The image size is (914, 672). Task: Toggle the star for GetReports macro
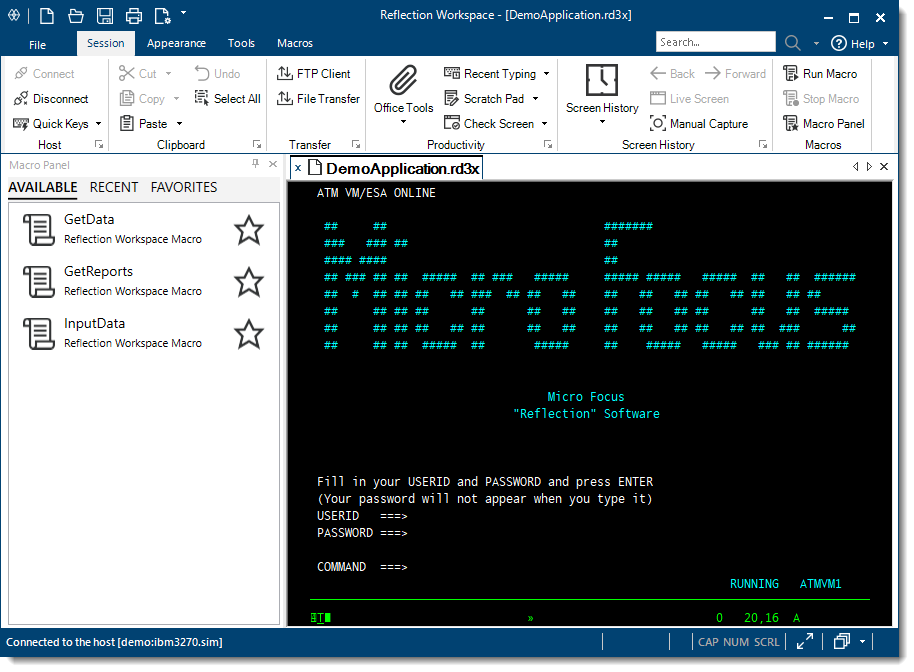248,282
